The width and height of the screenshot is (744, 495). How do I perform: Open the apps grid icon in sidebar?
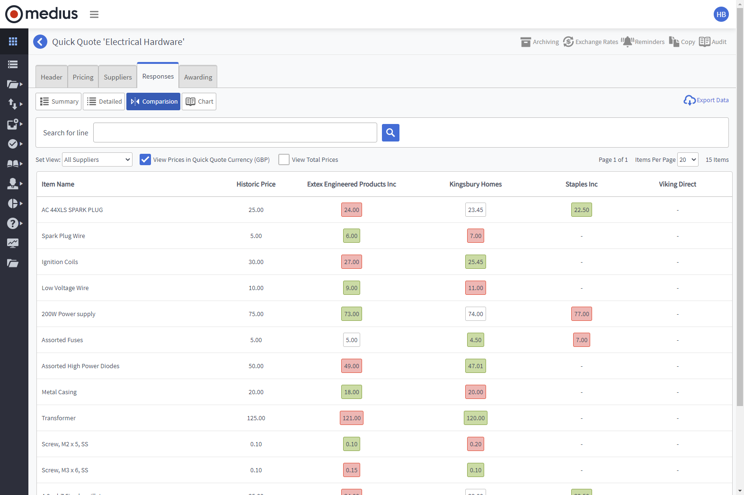[13, 42]
